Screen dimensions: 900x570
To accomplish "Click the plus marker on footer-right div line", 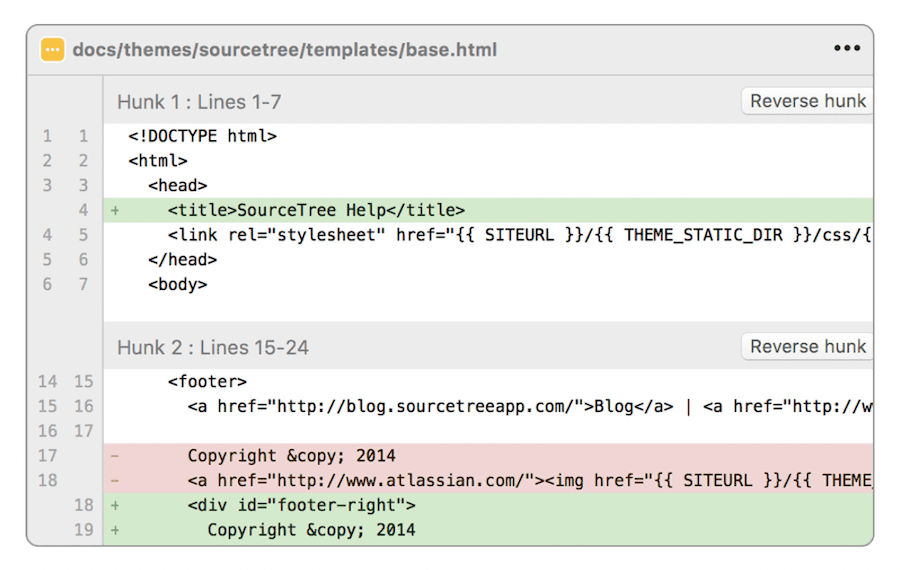I will 115,505.
